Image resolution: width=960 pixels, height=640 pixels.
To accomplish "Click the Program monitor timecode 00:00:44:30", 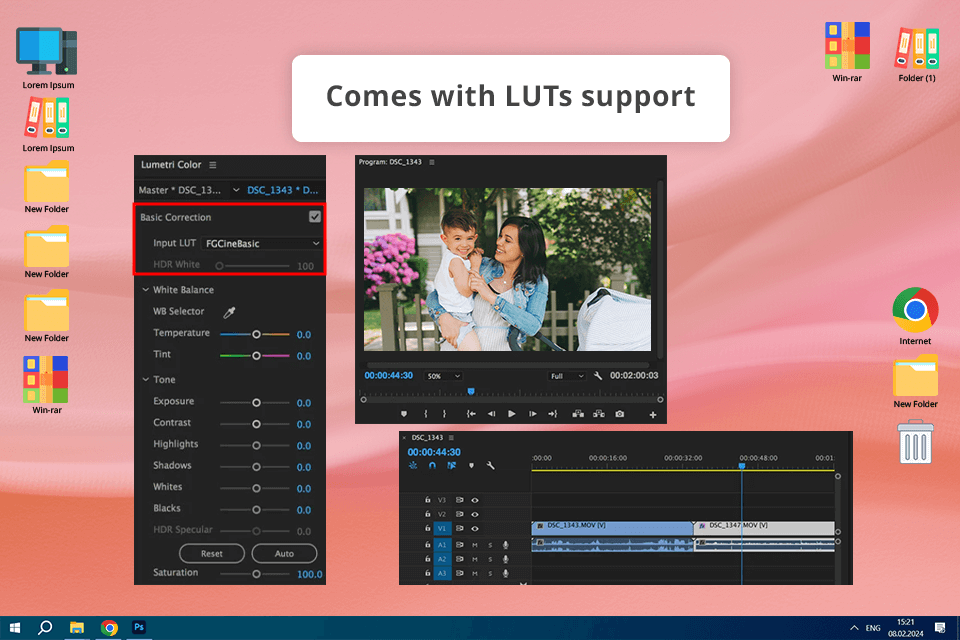I will click(x=389, y=375).
